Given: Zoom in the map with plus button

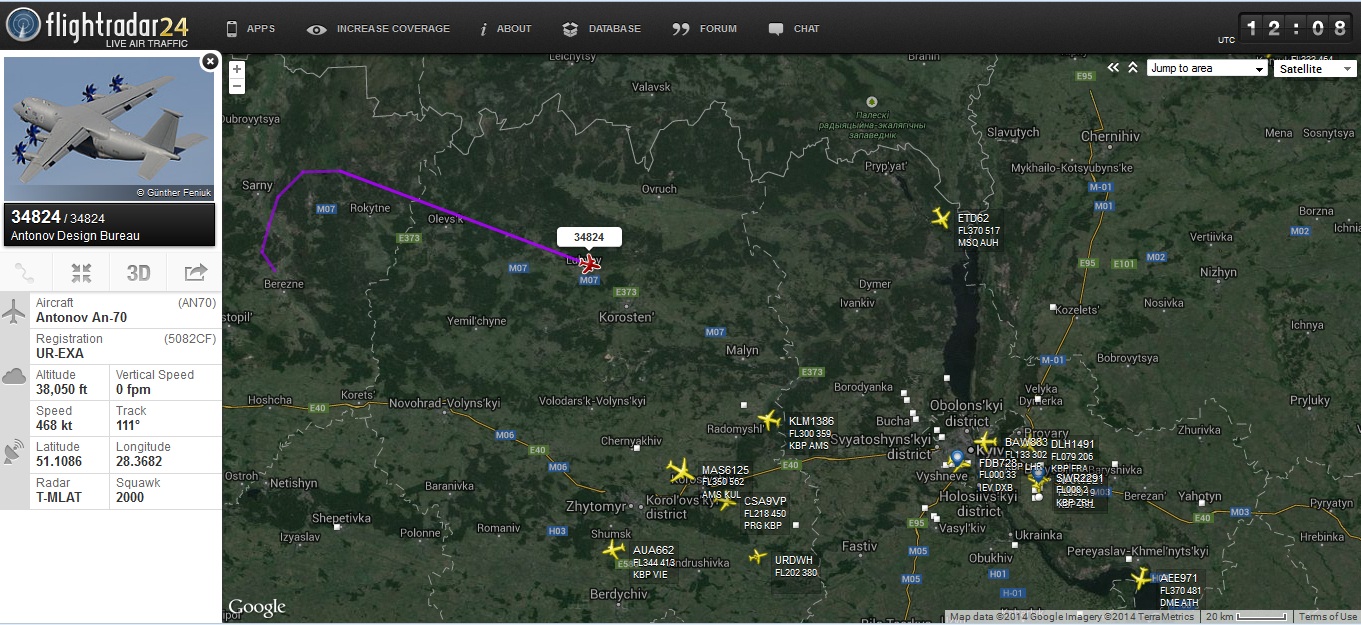Looking at the screenshot, I should pyautogui.click(x=237, y=70).
